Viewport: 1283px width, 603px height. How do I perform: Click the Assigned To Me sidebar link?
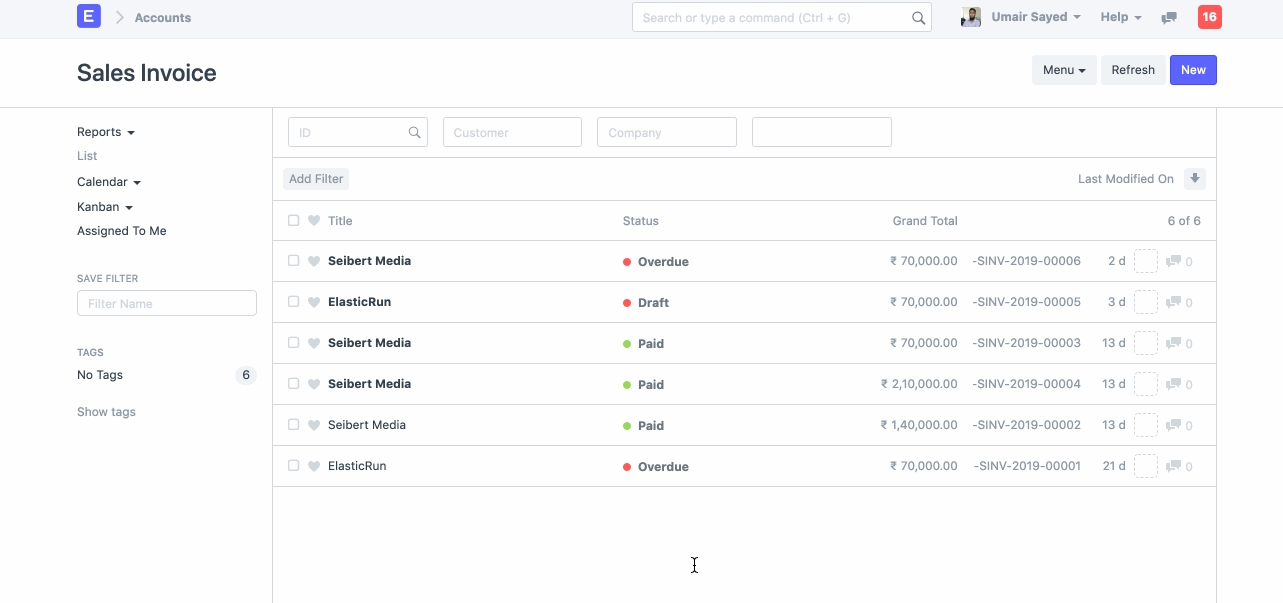(122, 231)
